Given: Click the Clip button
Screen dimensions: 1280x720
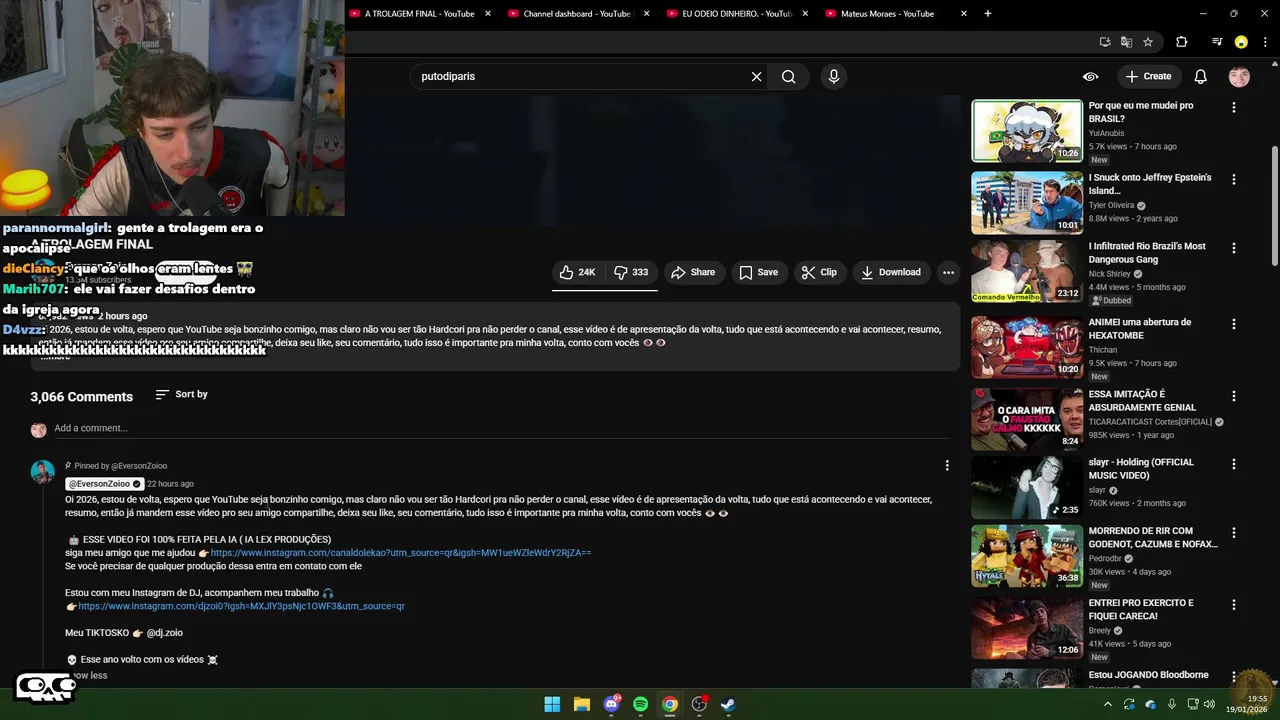Looking at the screenshot, I should (x=819, y=272).
